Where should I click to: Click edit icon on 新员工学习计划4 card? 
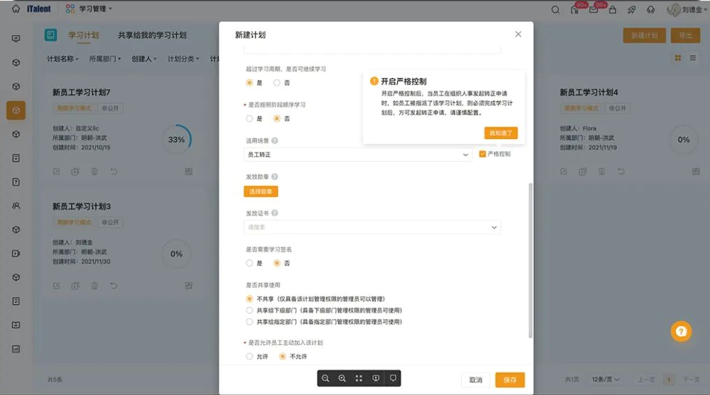pos(563,171)
